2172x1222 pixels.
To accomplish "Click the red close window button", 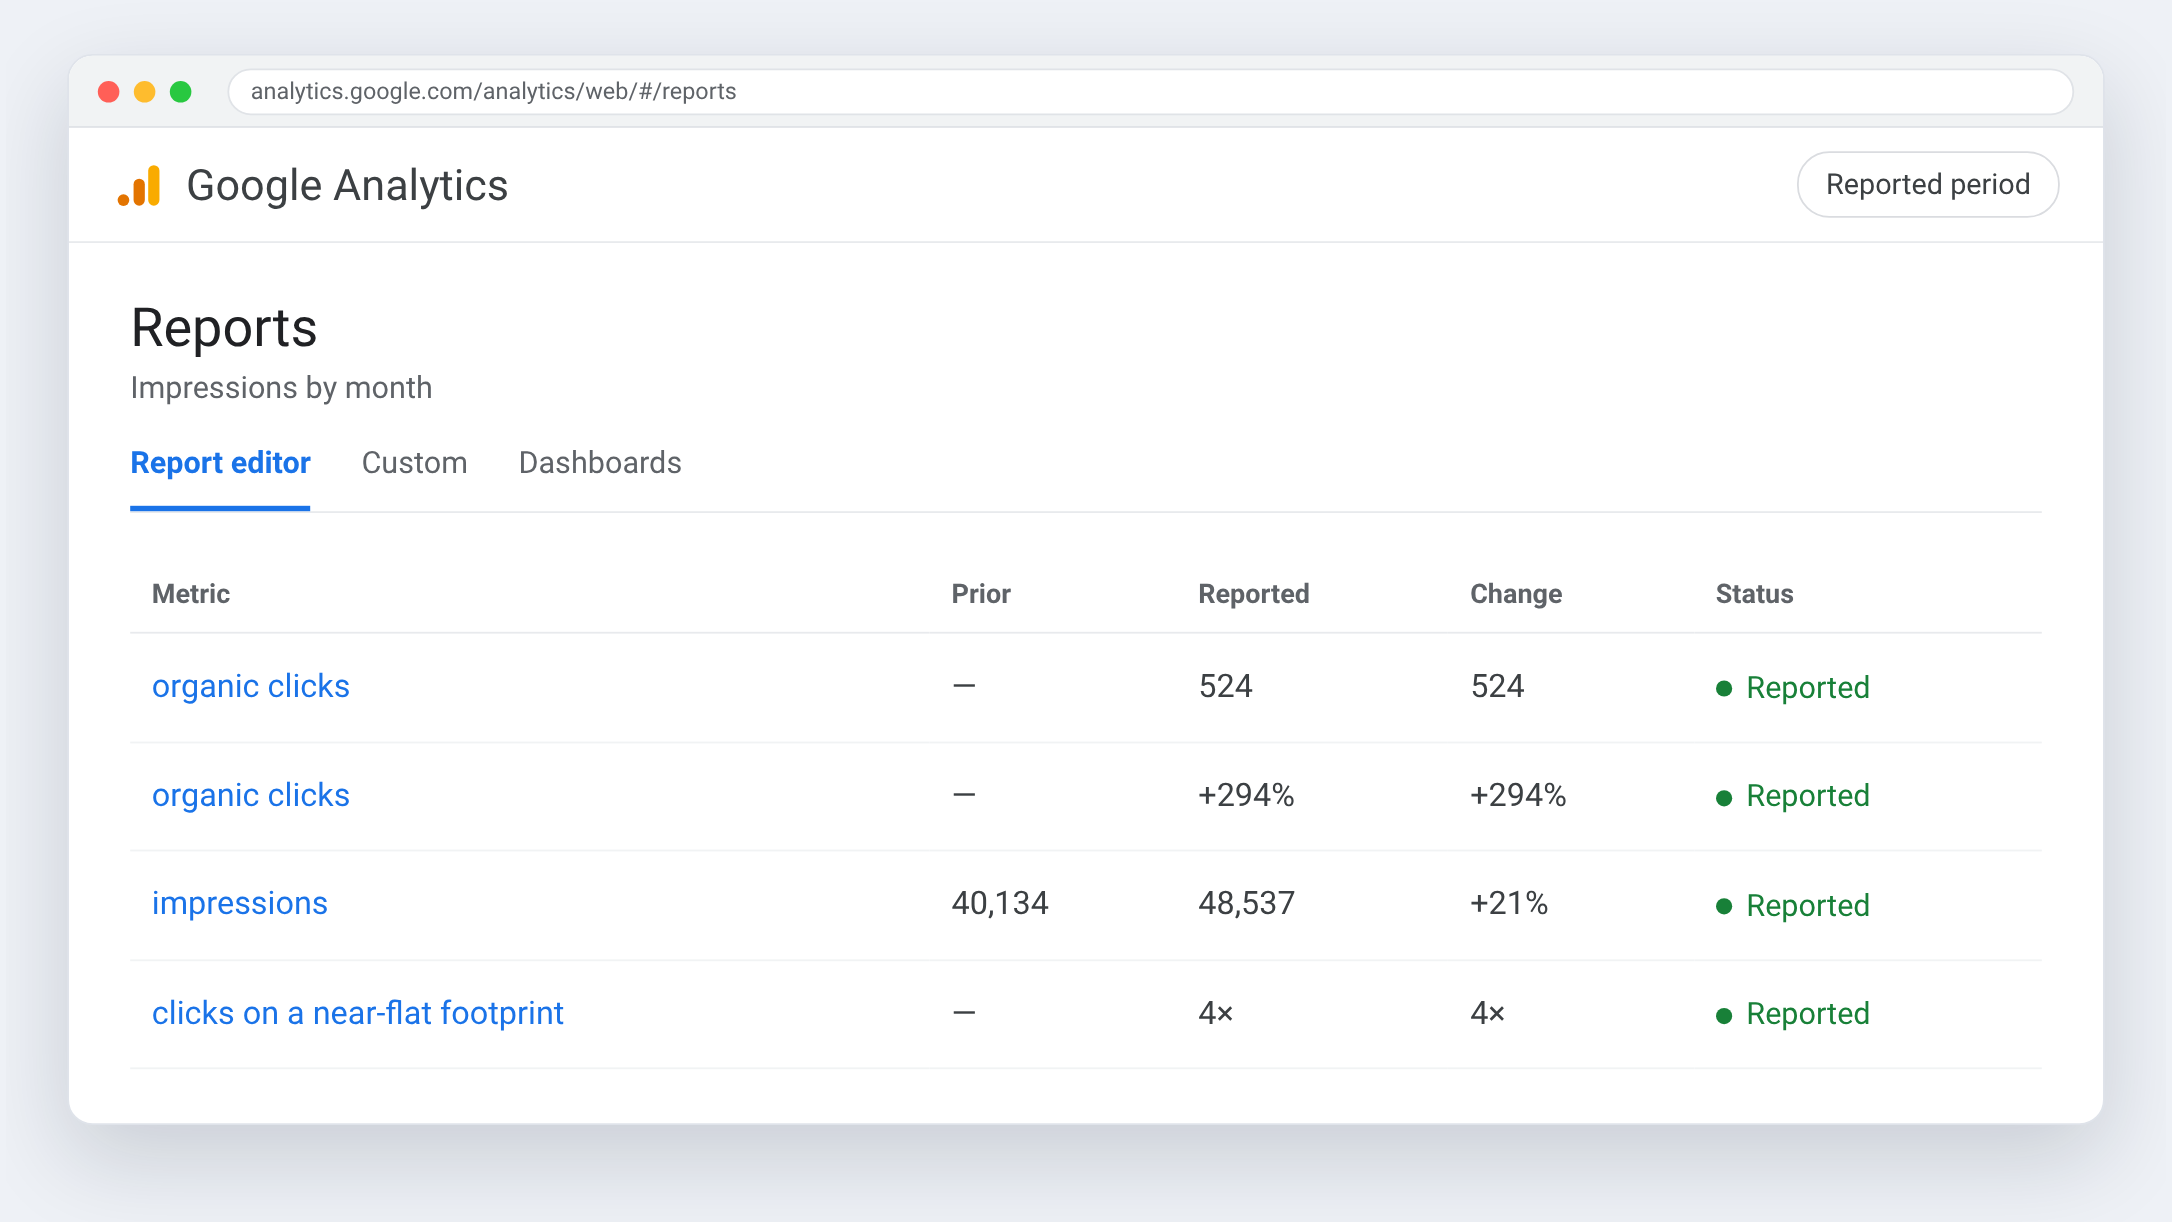I will (109, 92).
